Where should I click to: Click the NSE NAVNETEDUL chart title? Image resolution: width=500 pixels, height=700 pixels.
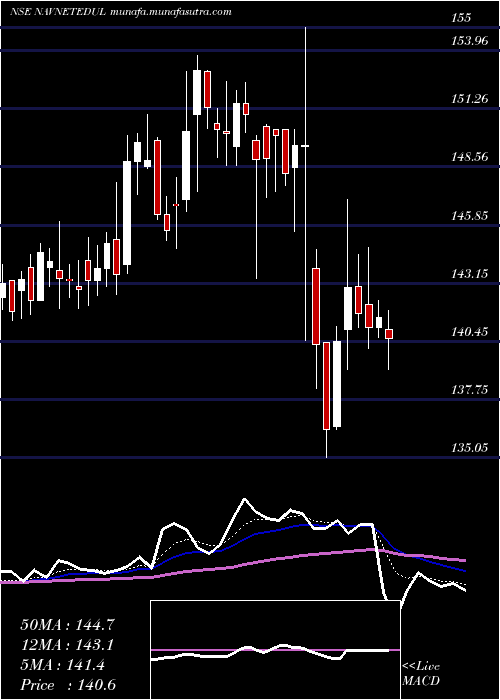pos(58,12)
